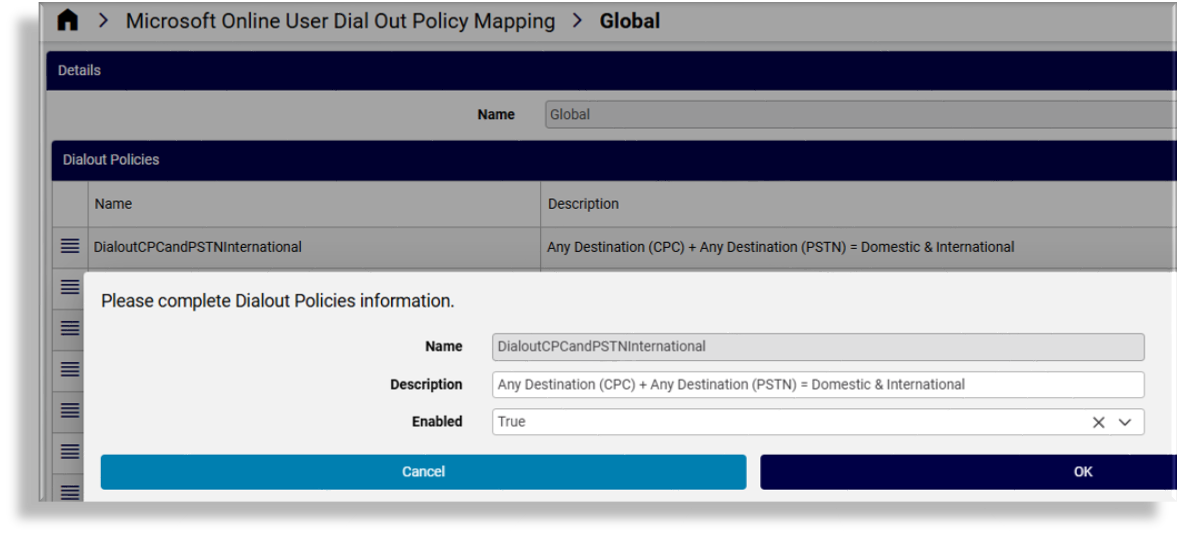Expand the Enabled dropdown arrow

(1125, 422)
